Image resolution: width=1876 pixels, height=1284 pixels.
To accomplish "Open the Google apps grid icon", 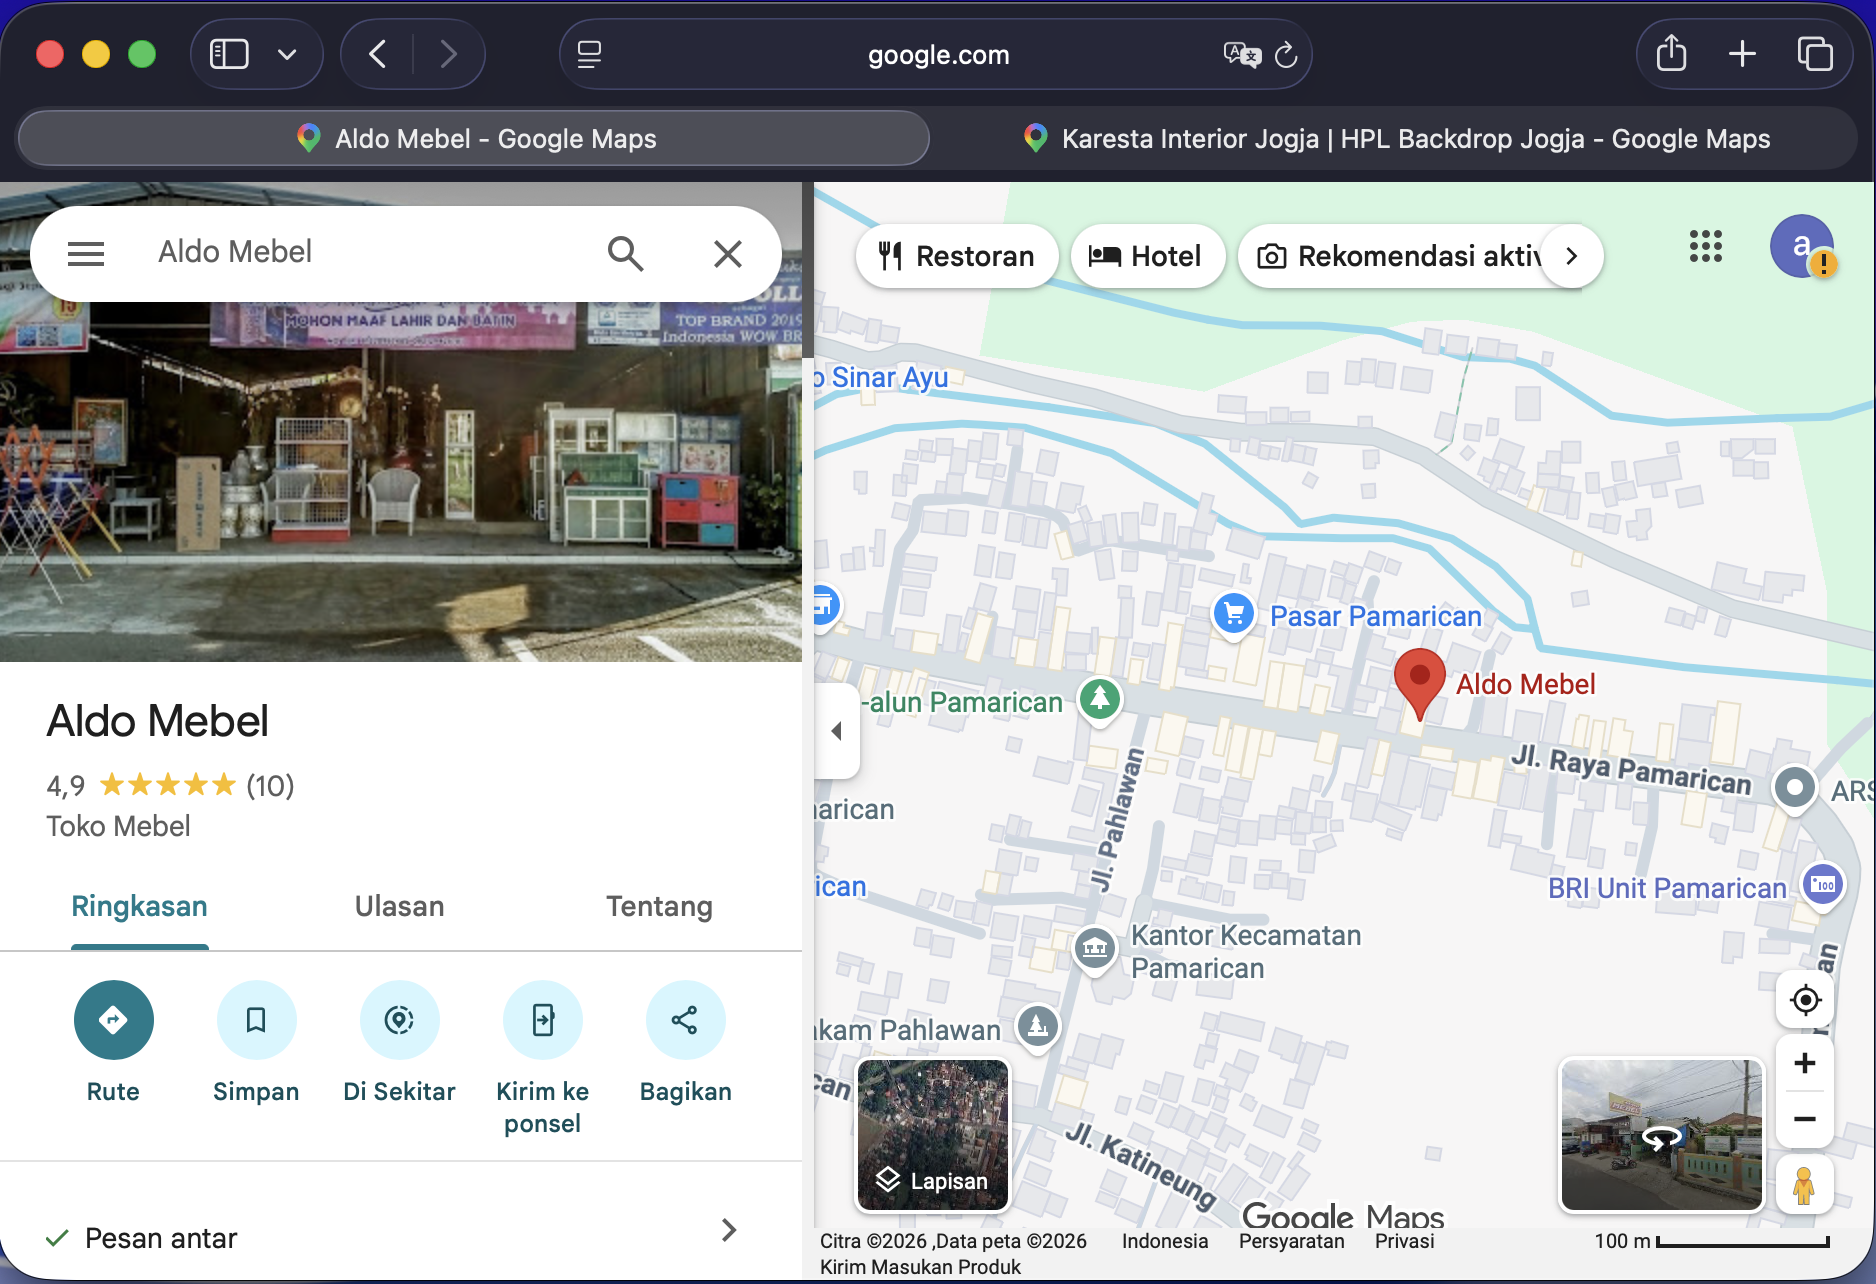I will [1706, 246].
